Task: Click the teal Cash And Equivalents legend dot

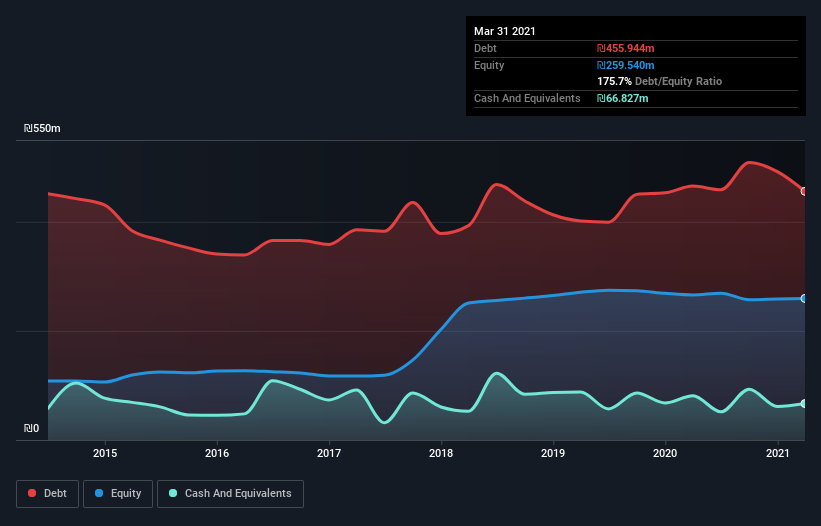Action: pyautogui.click(x=173, y=493)
